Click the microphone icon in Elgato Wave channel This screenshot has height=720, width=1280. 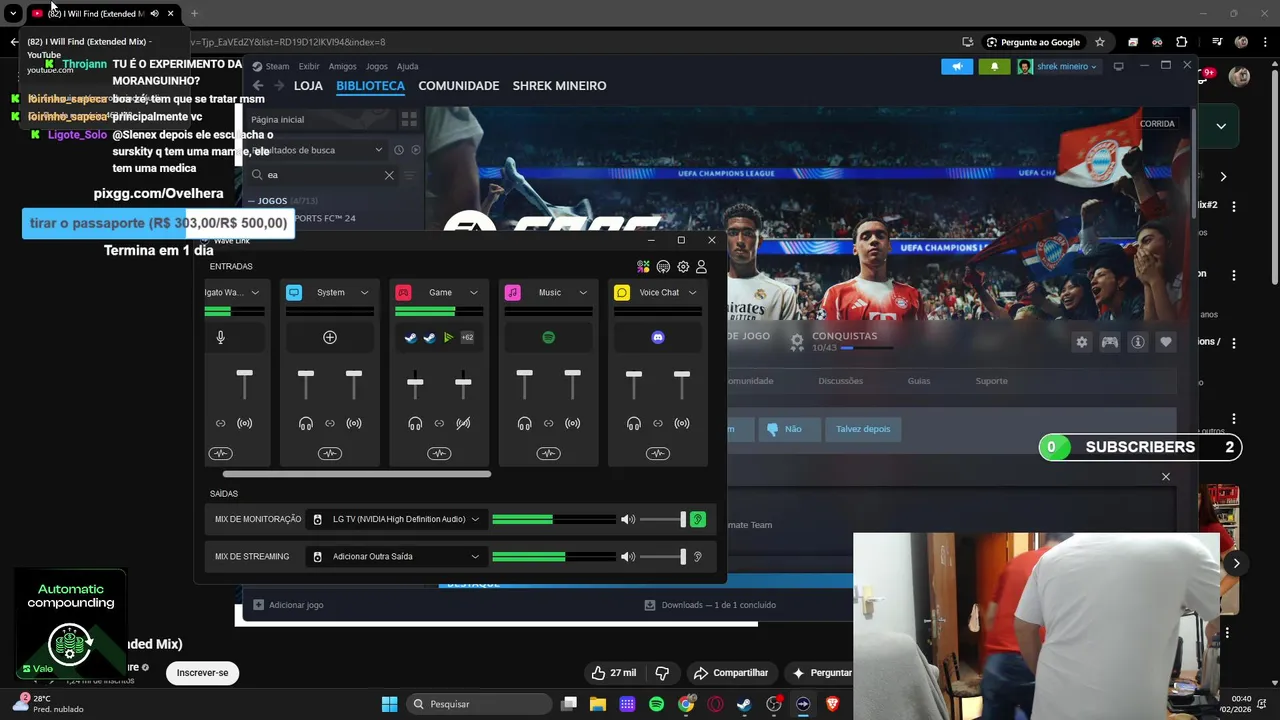[x=221, y=338]
